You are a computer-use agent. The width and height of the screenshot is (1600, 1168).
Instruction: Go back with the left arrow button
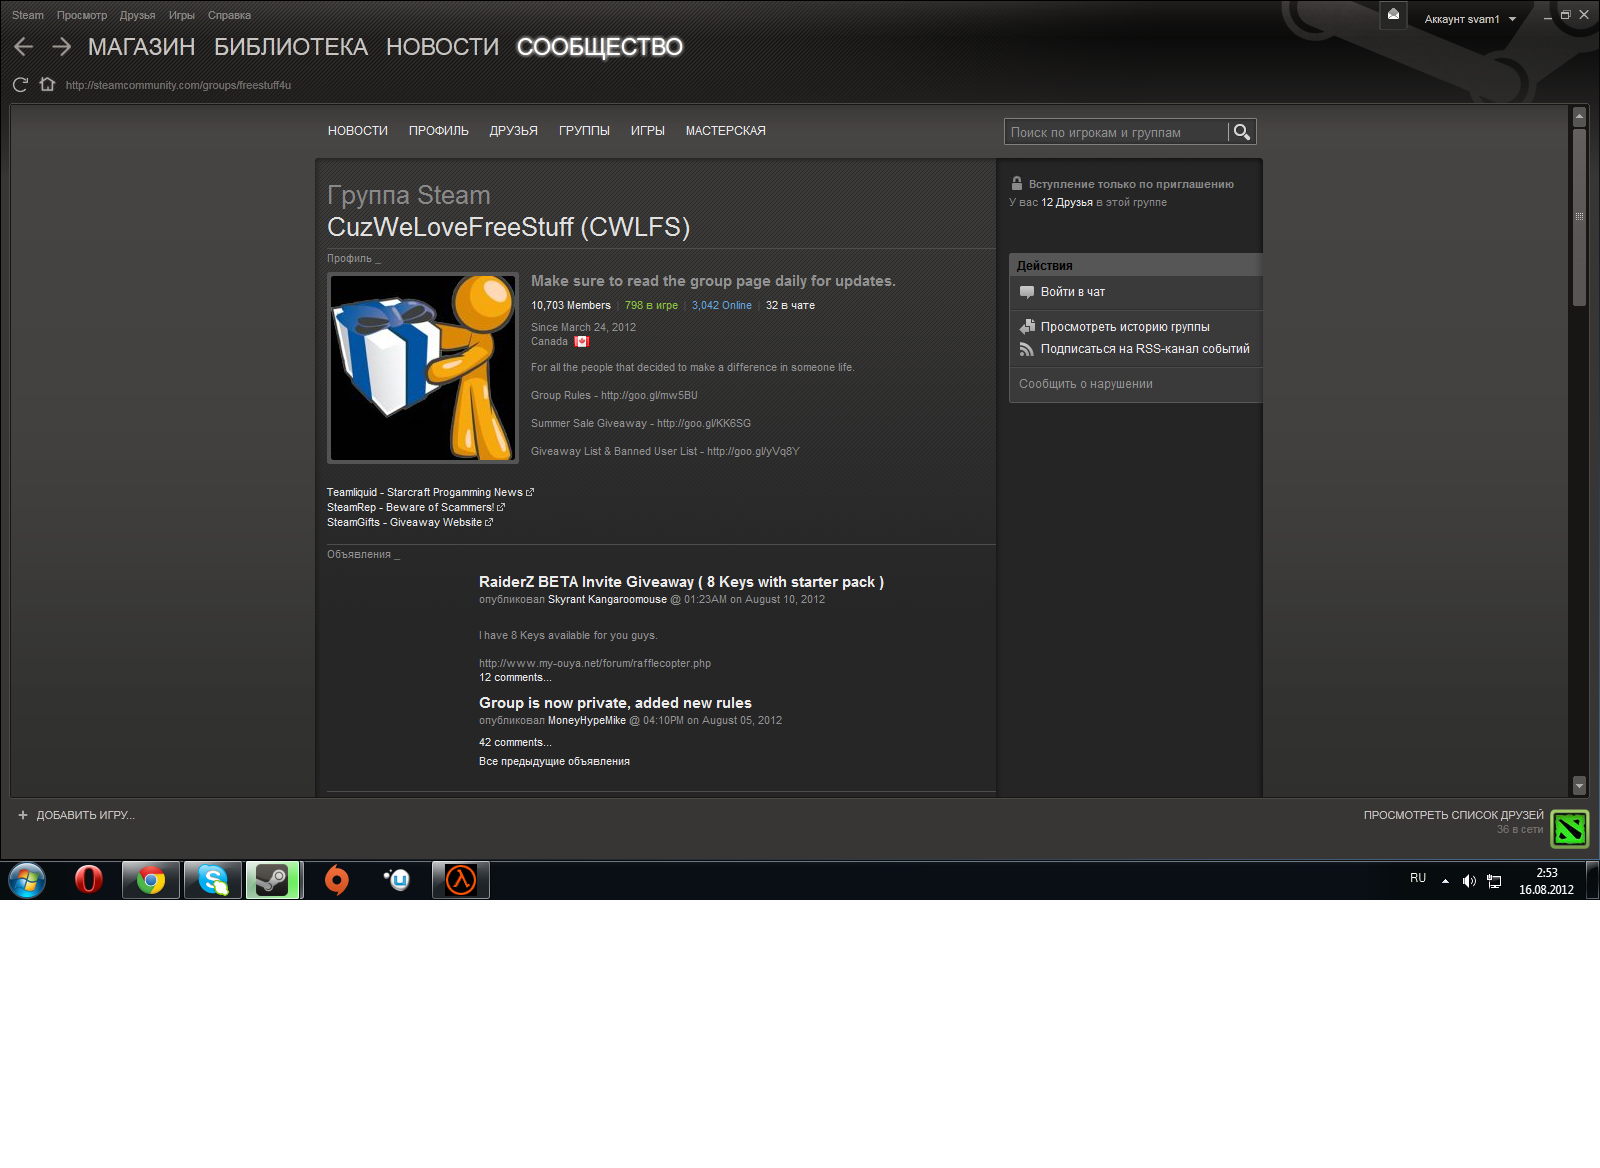click(x=24, y=47)
